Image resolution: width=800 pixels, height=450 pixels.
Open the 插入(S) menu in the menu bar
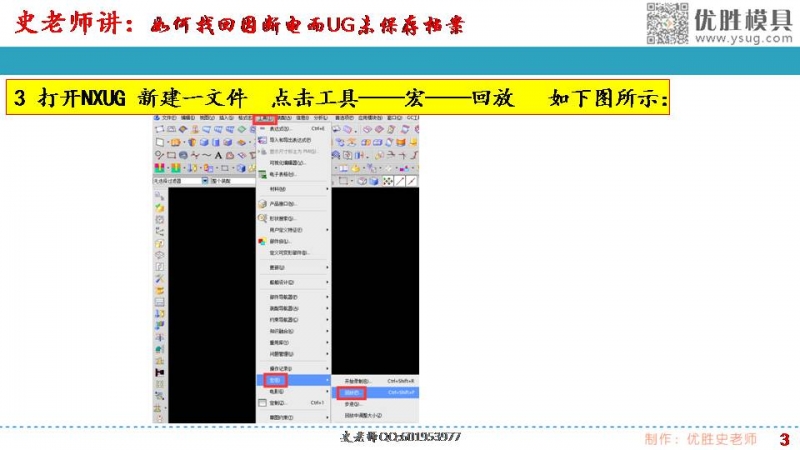pyautogui.click(x=226, y=118)
